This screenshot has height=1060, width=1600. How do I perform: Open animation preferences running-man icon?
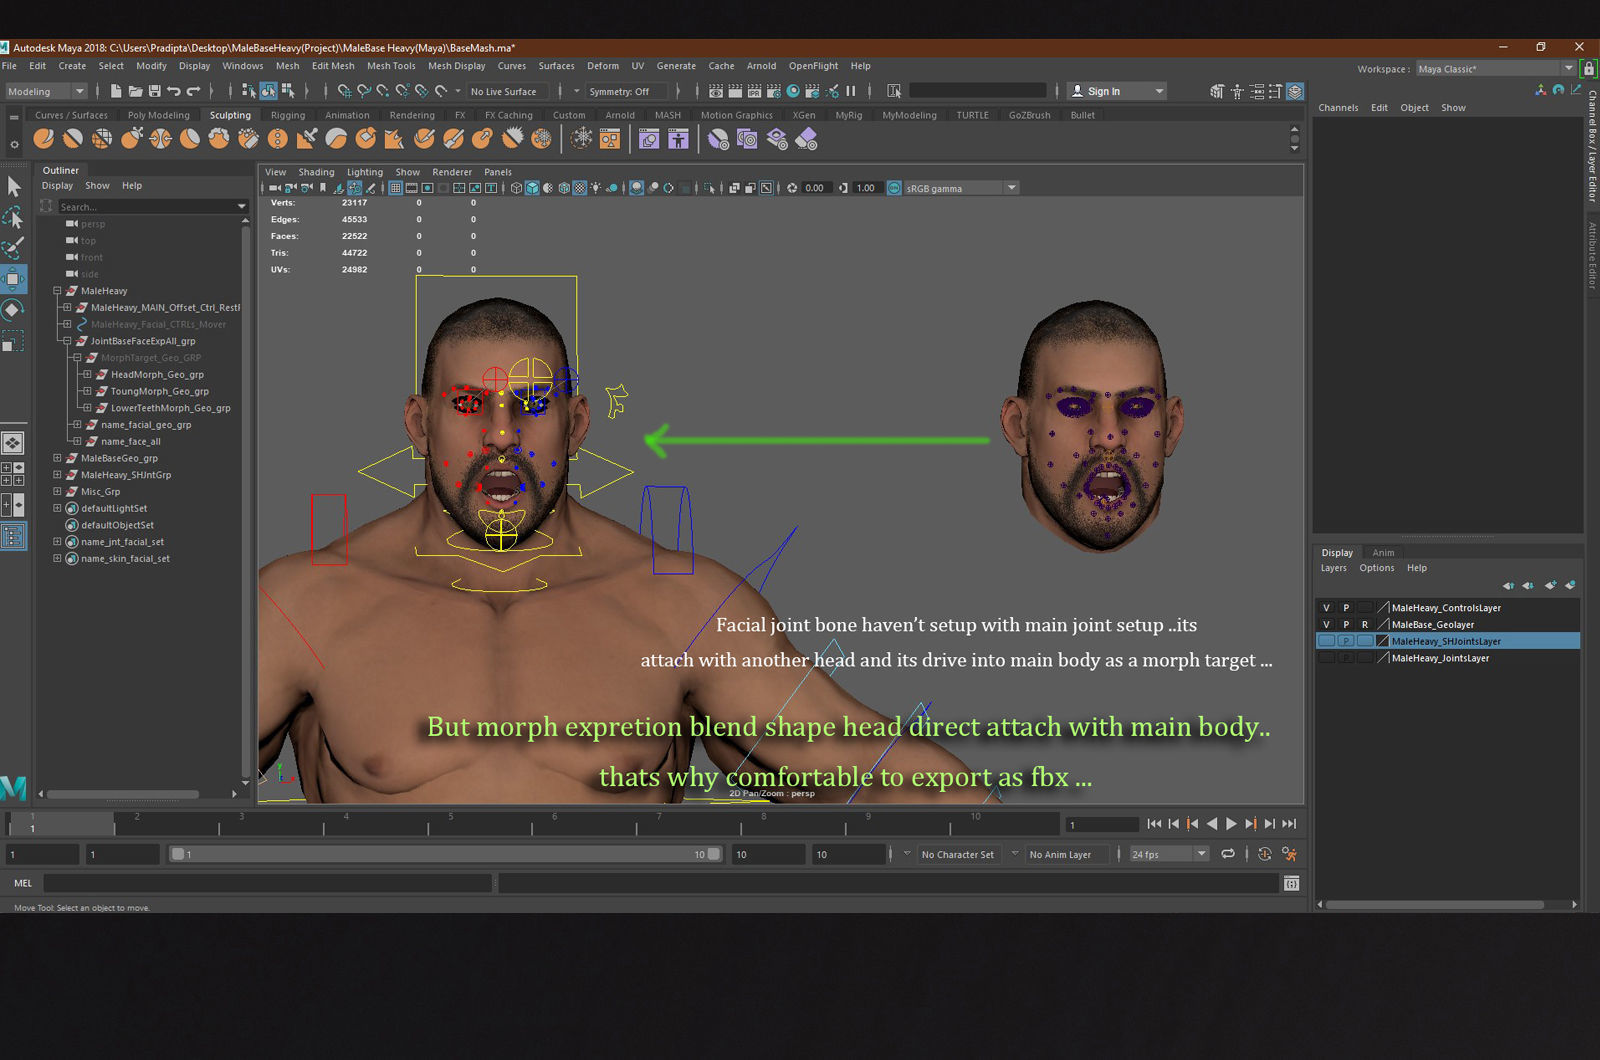1289,854
